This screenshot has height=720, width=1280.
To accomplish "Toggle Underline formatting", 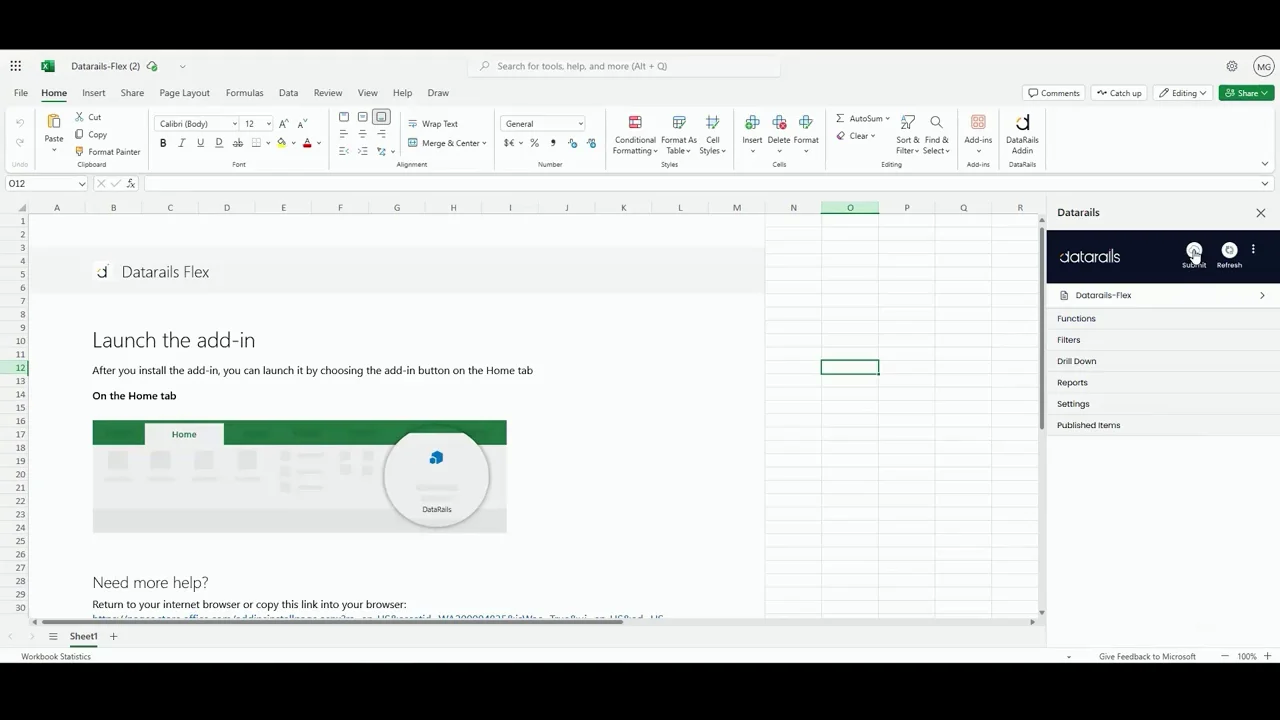I will click(x=200, y=143).
